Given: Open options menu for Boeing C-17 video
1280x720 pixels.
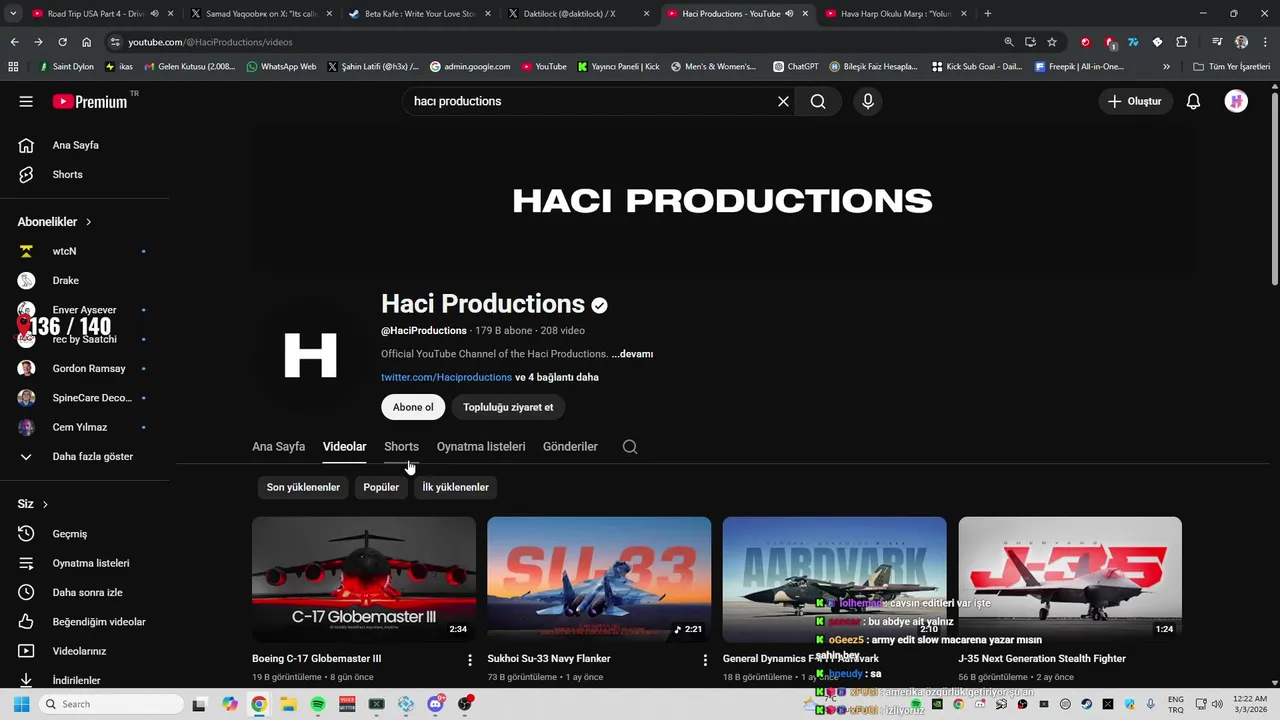Looking at the screenshot, I should coord(470,660).
